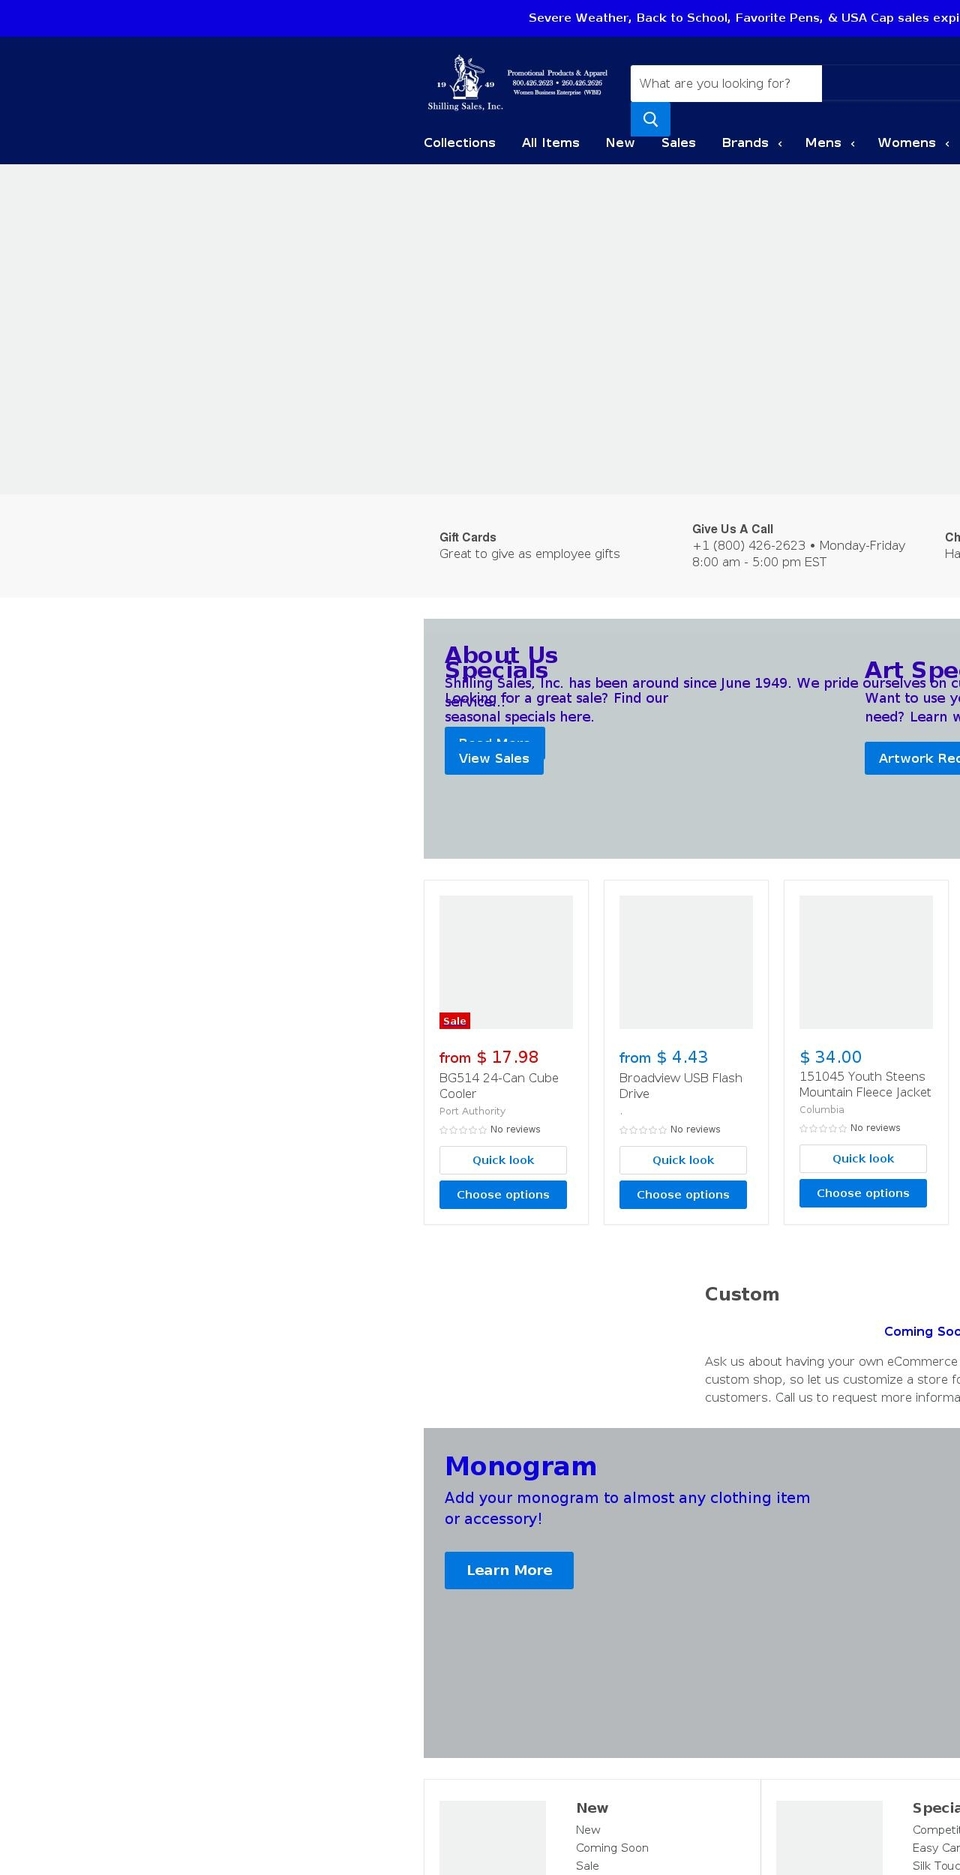Choose options for the Cube Cooler
This screenshot has width=960, height=1875.
click(x=503, y=1195)
